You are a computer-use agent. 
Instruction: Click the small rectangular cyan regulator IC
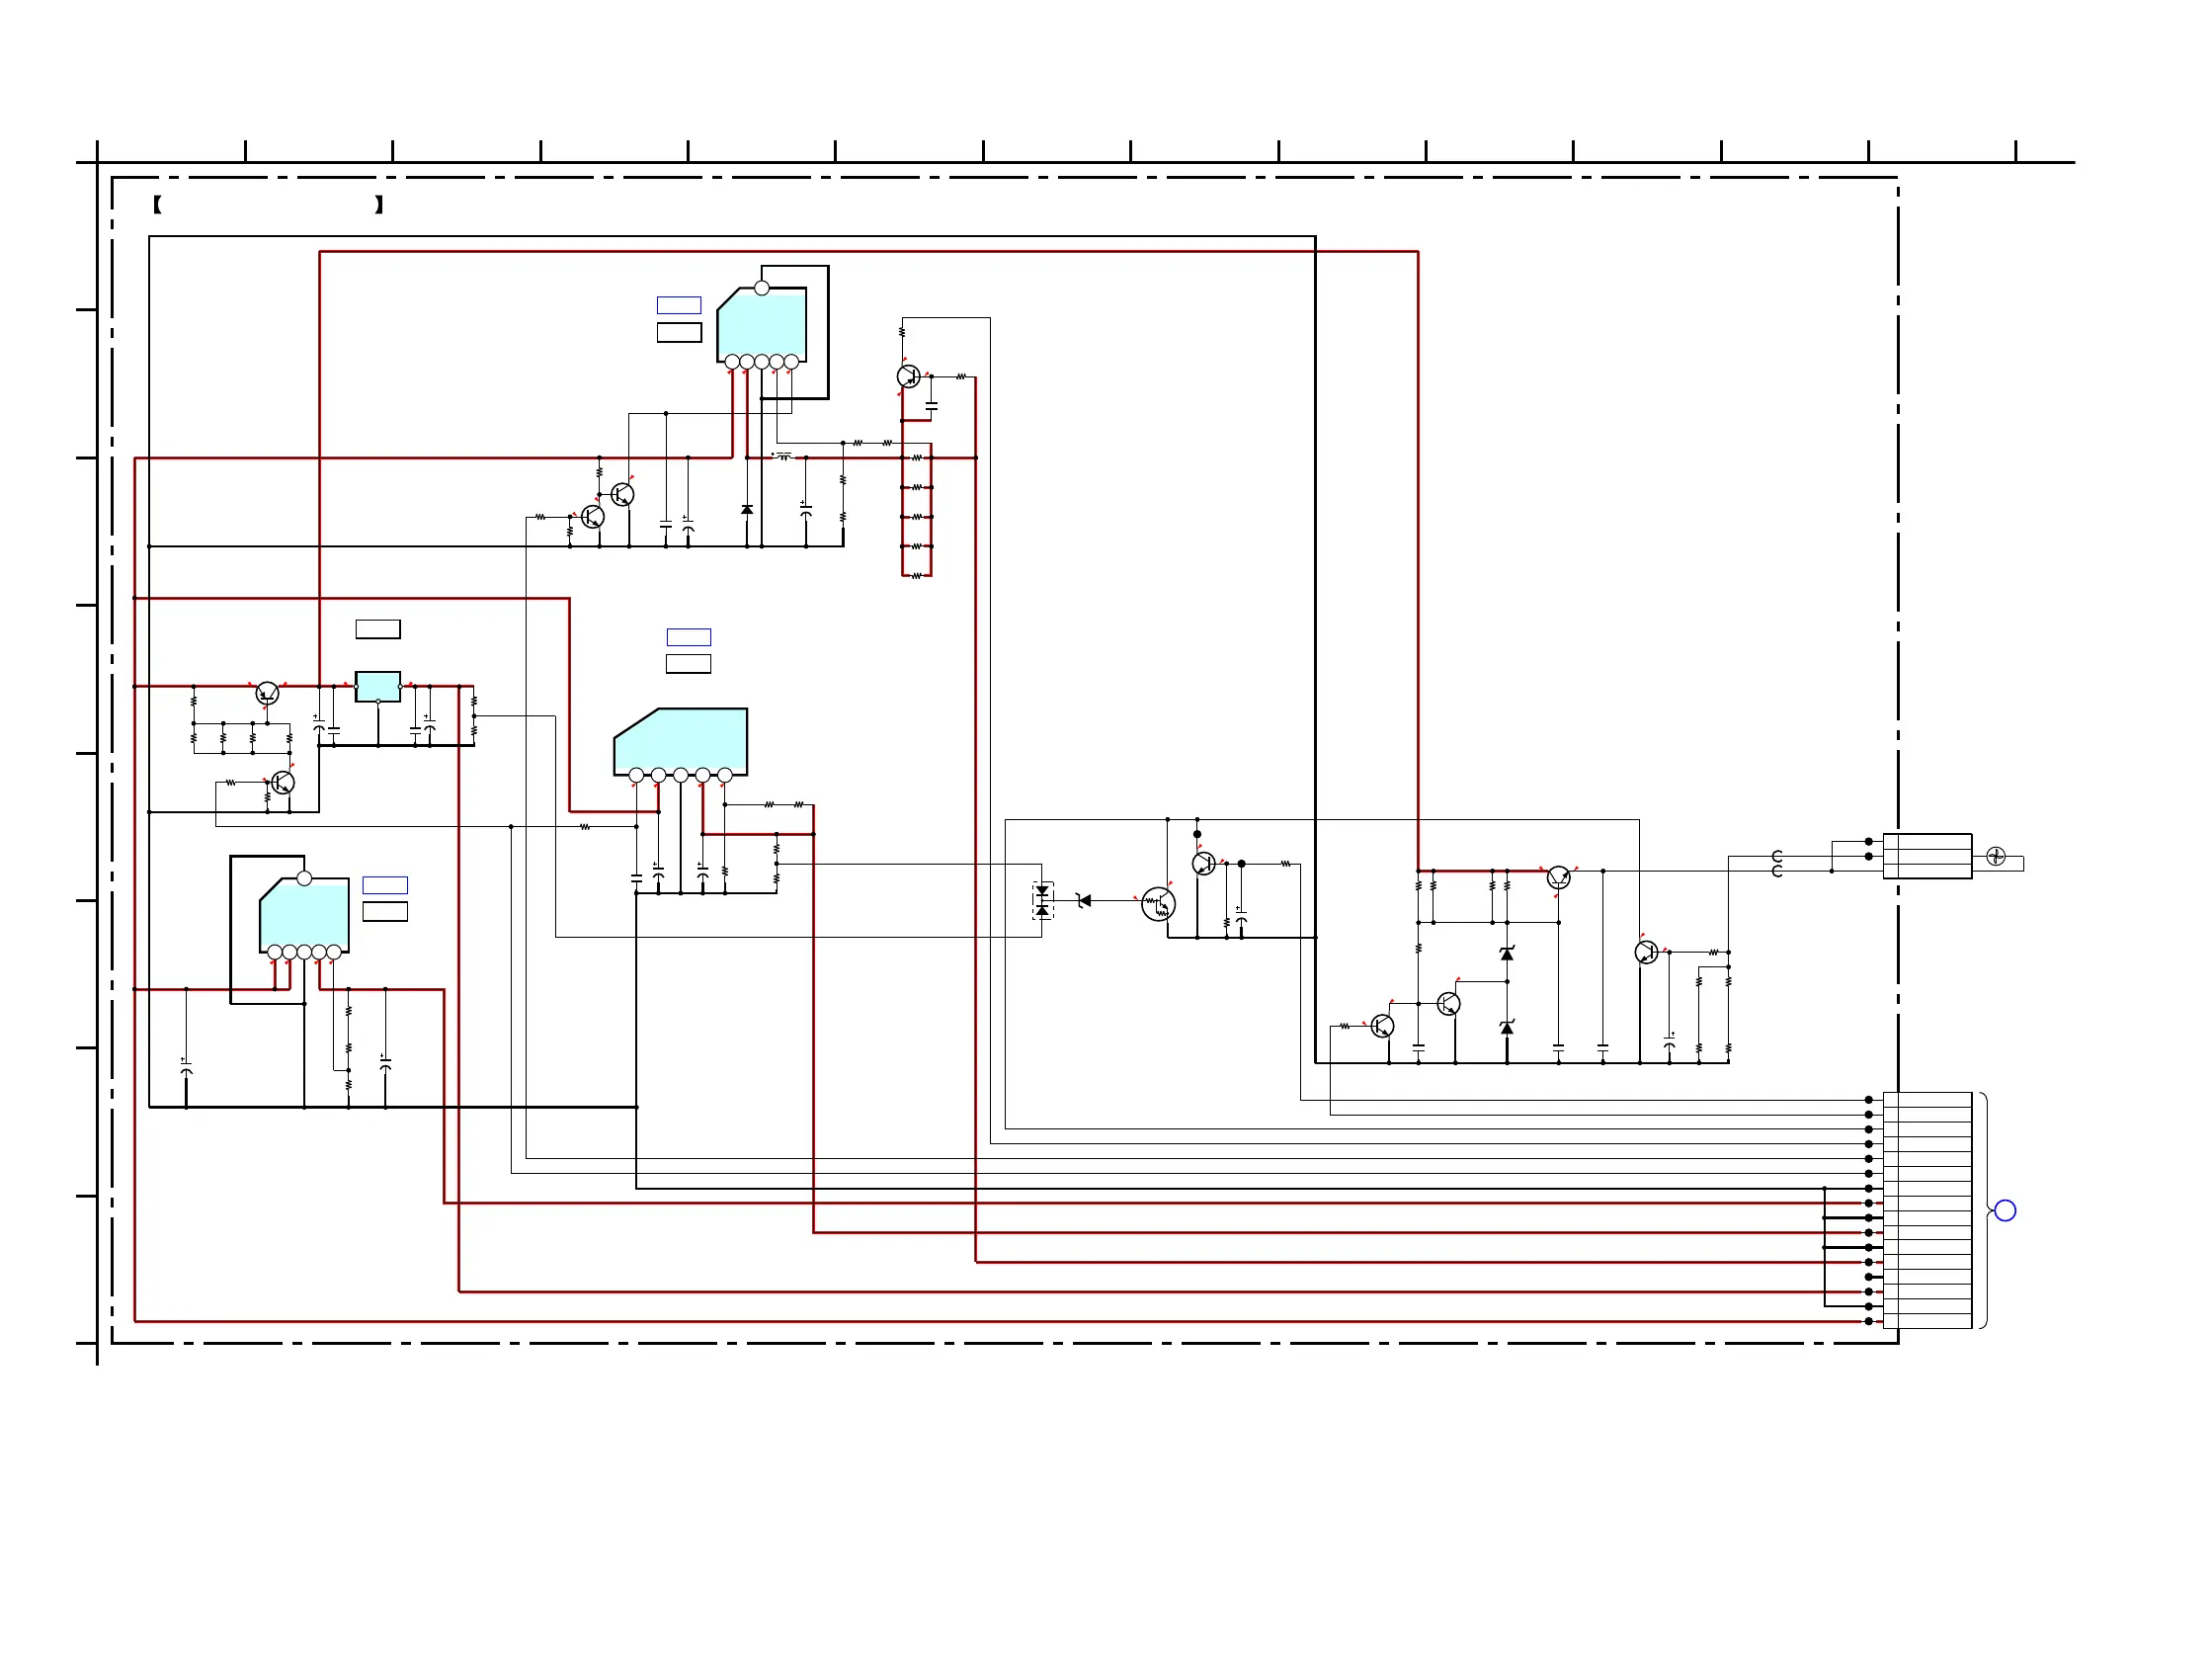tap(378, 686)
